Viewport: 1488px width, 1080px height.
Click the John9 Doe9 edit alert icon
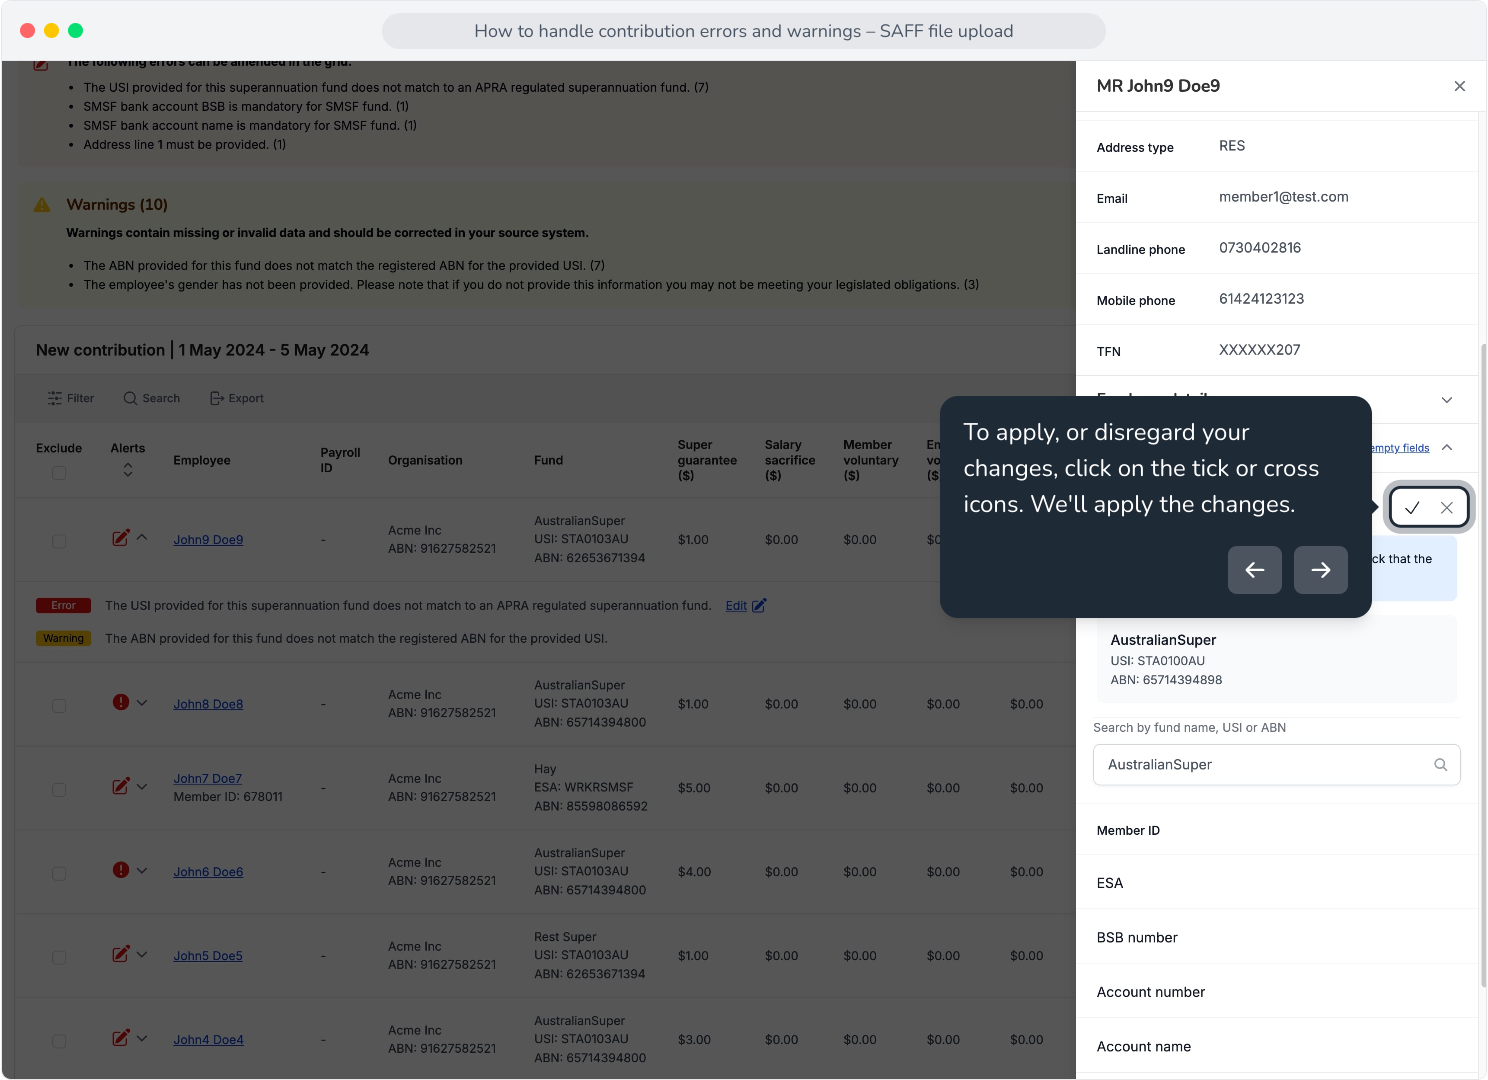pyautogui.click(x=121, y=538)
